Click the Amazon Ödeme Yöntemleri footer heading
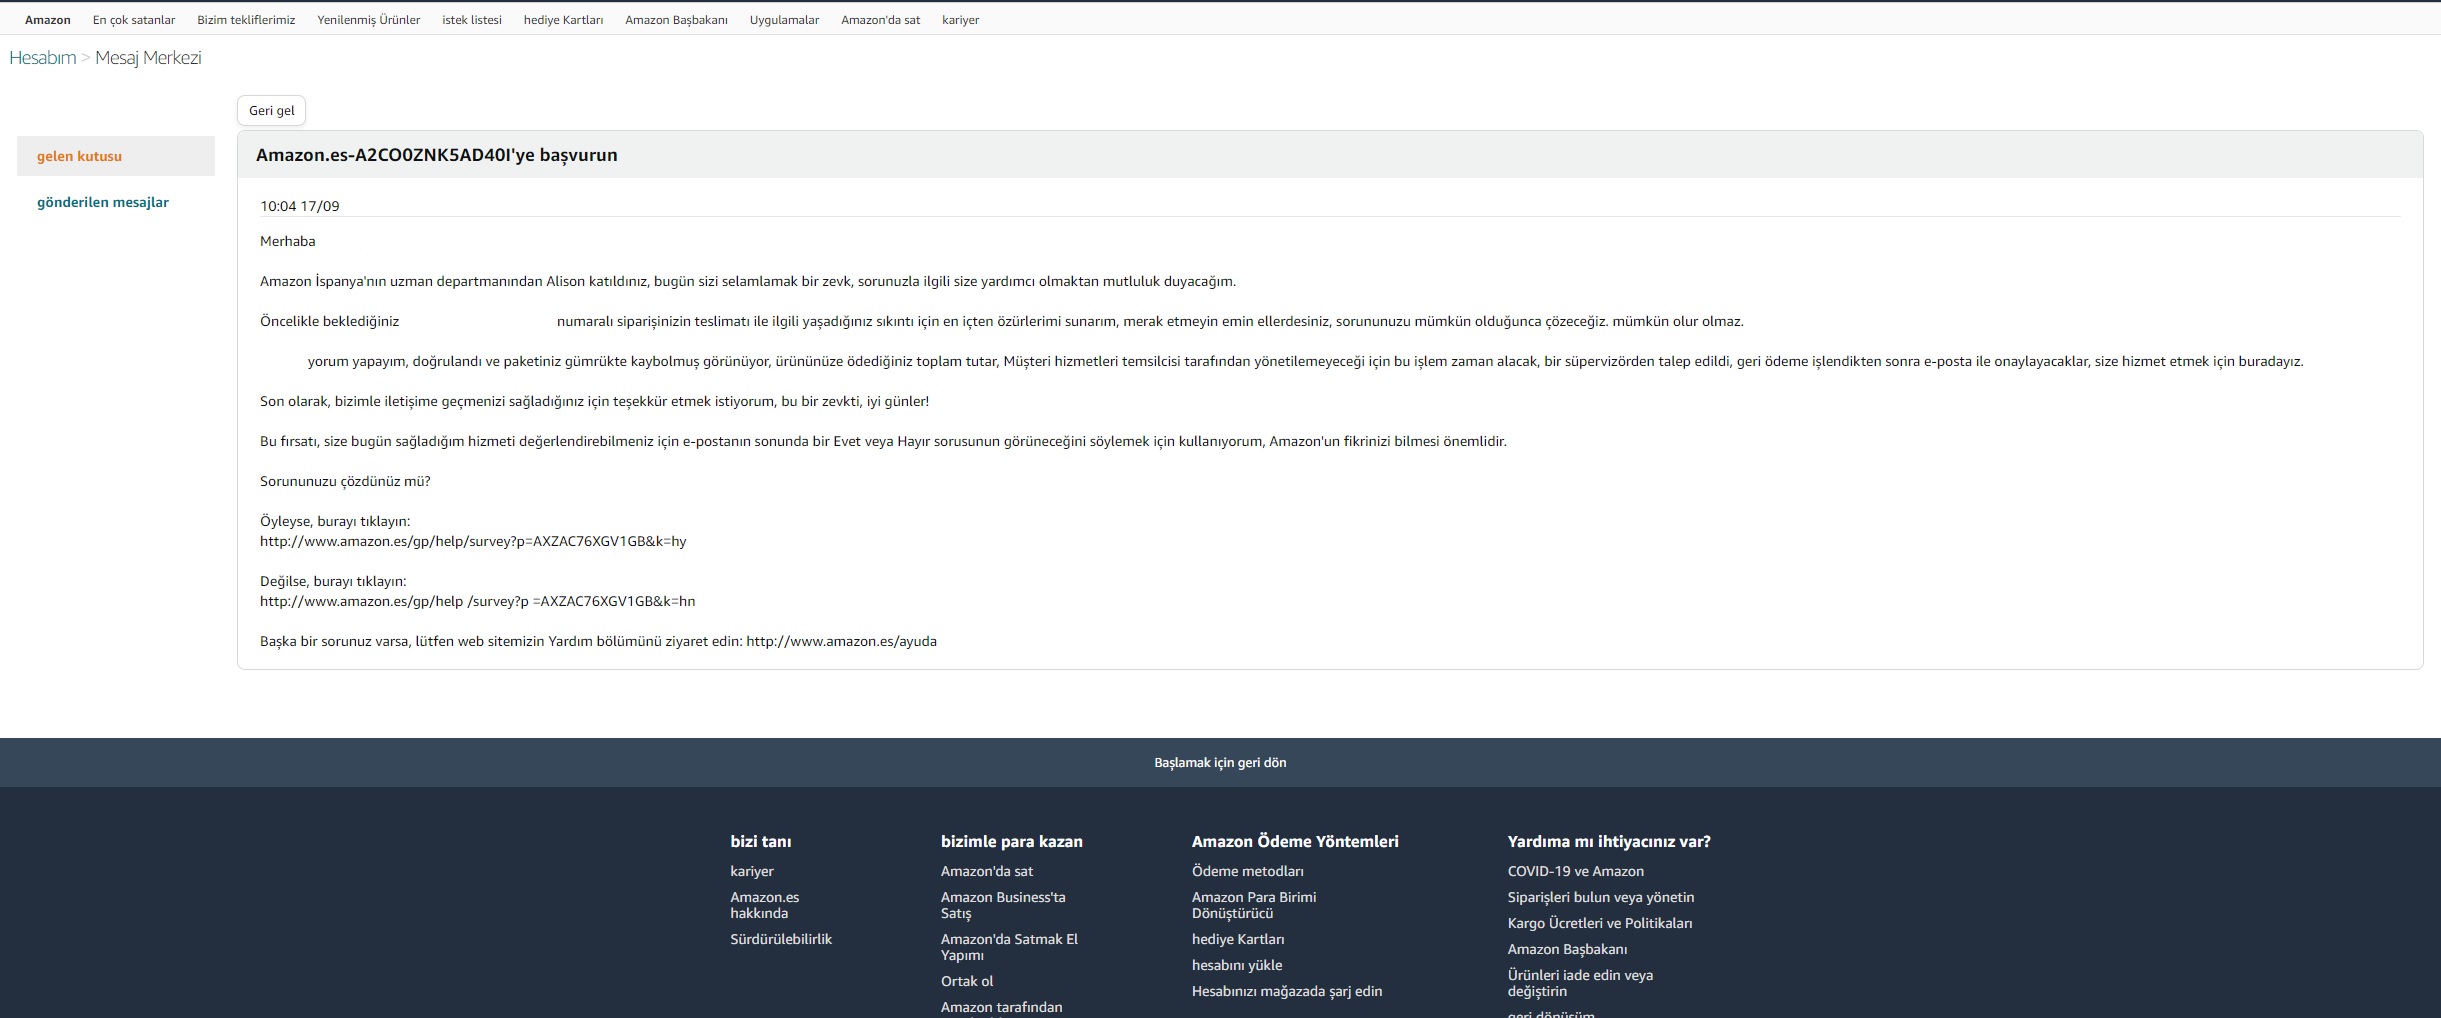This screenshot has width=2441, height=1018. 1295,842
